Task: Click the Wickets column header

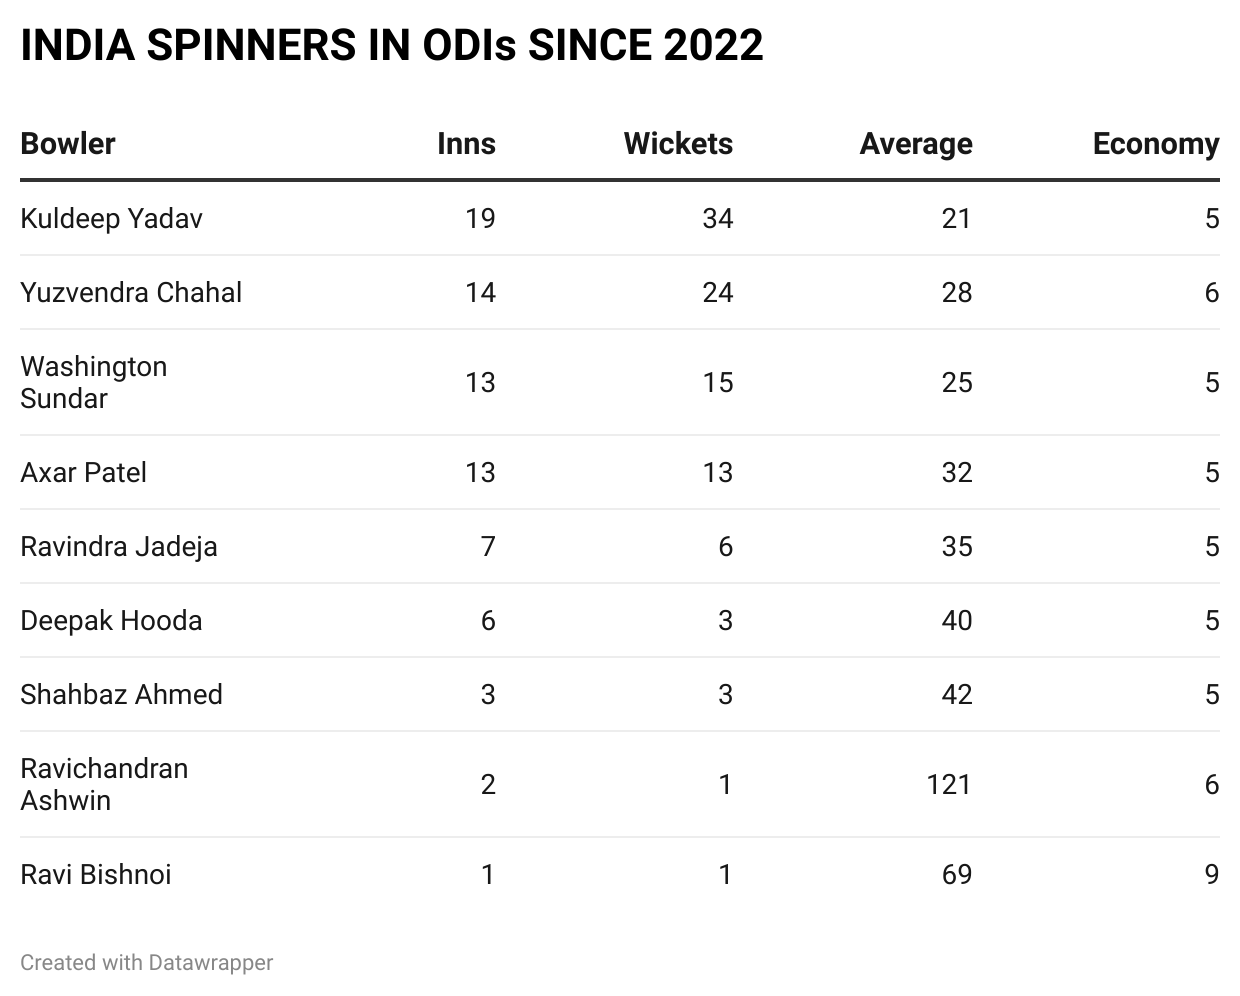Action: click(678, 144)
